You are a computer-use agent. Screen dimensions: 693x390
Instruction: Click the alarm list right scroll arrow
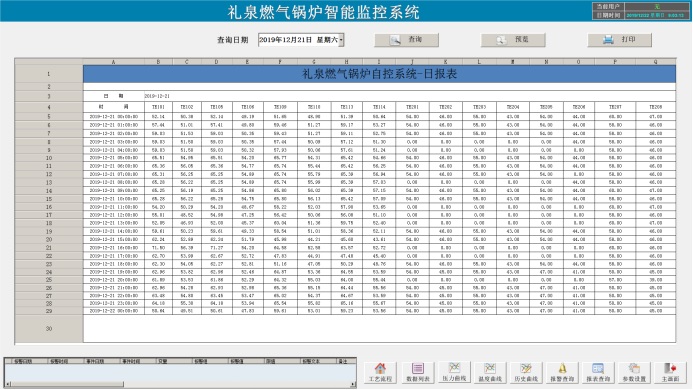(353, 384)
